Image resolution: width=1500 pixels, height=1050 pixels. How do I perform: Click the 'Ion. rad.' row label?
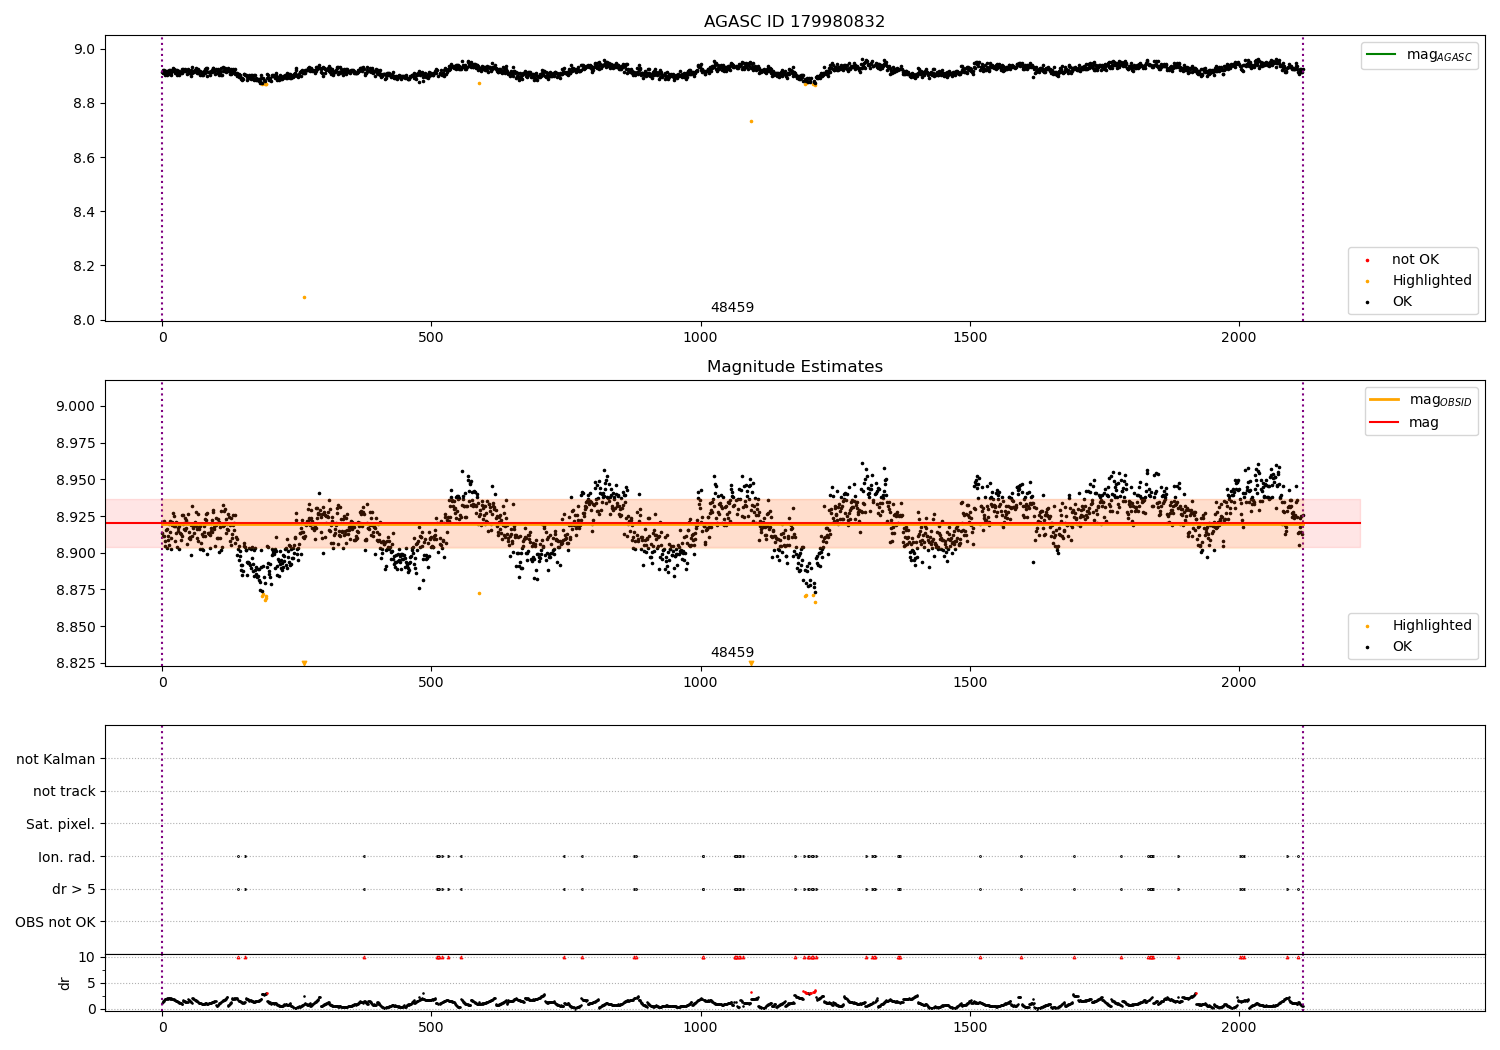(67, 857)
